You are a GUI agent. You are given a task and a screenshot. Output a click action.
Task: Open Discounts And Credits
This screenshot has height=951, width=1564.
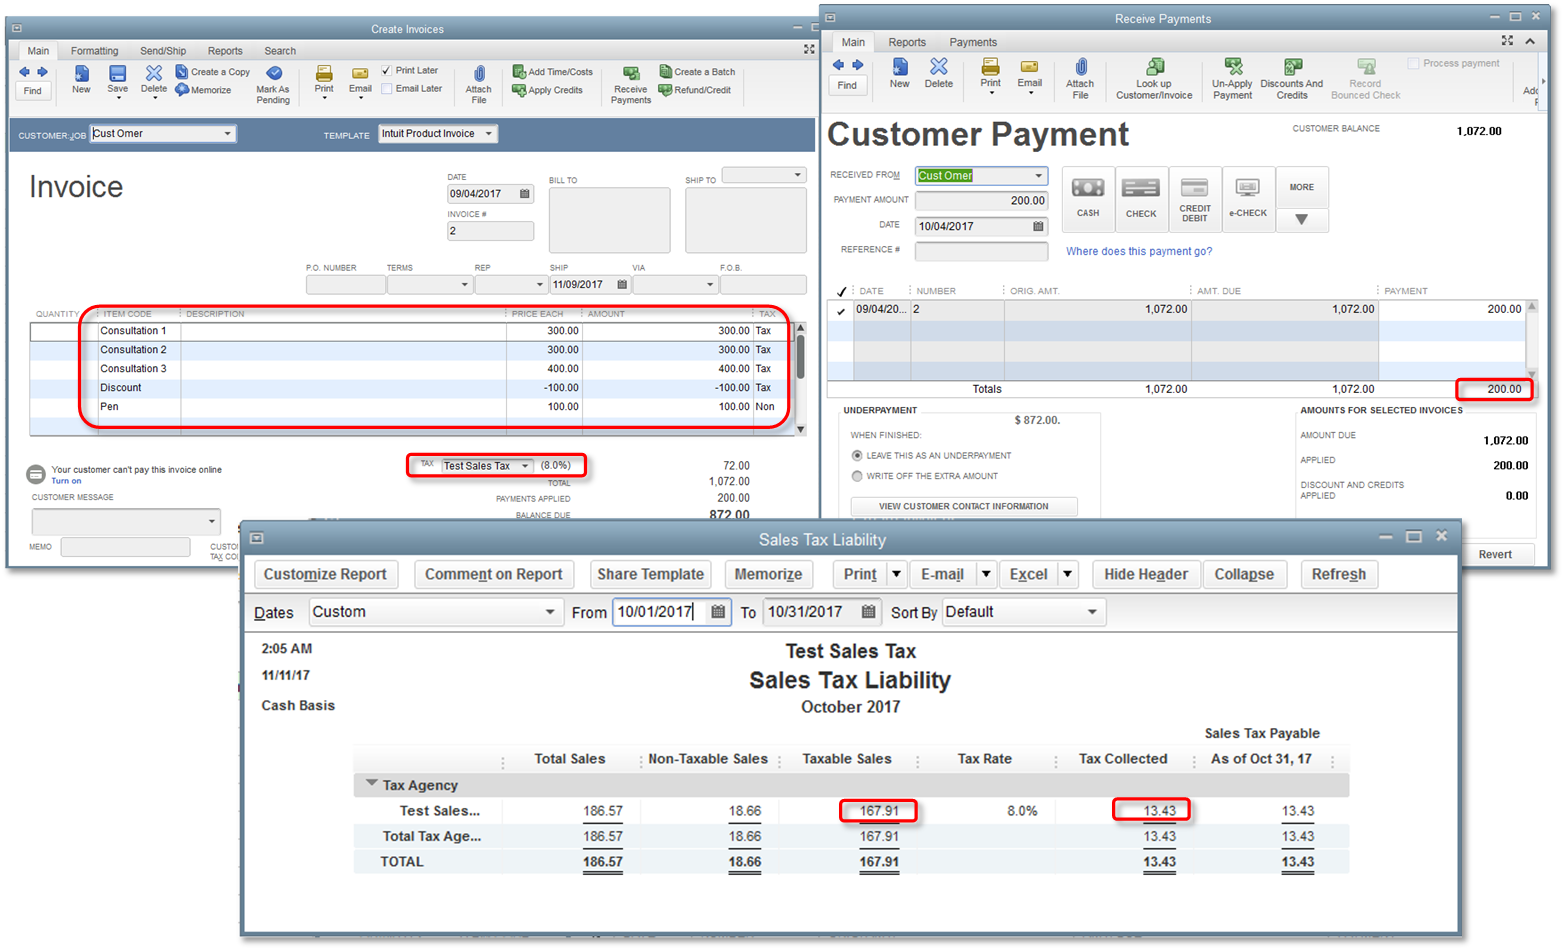click(x=1291, y=79)
